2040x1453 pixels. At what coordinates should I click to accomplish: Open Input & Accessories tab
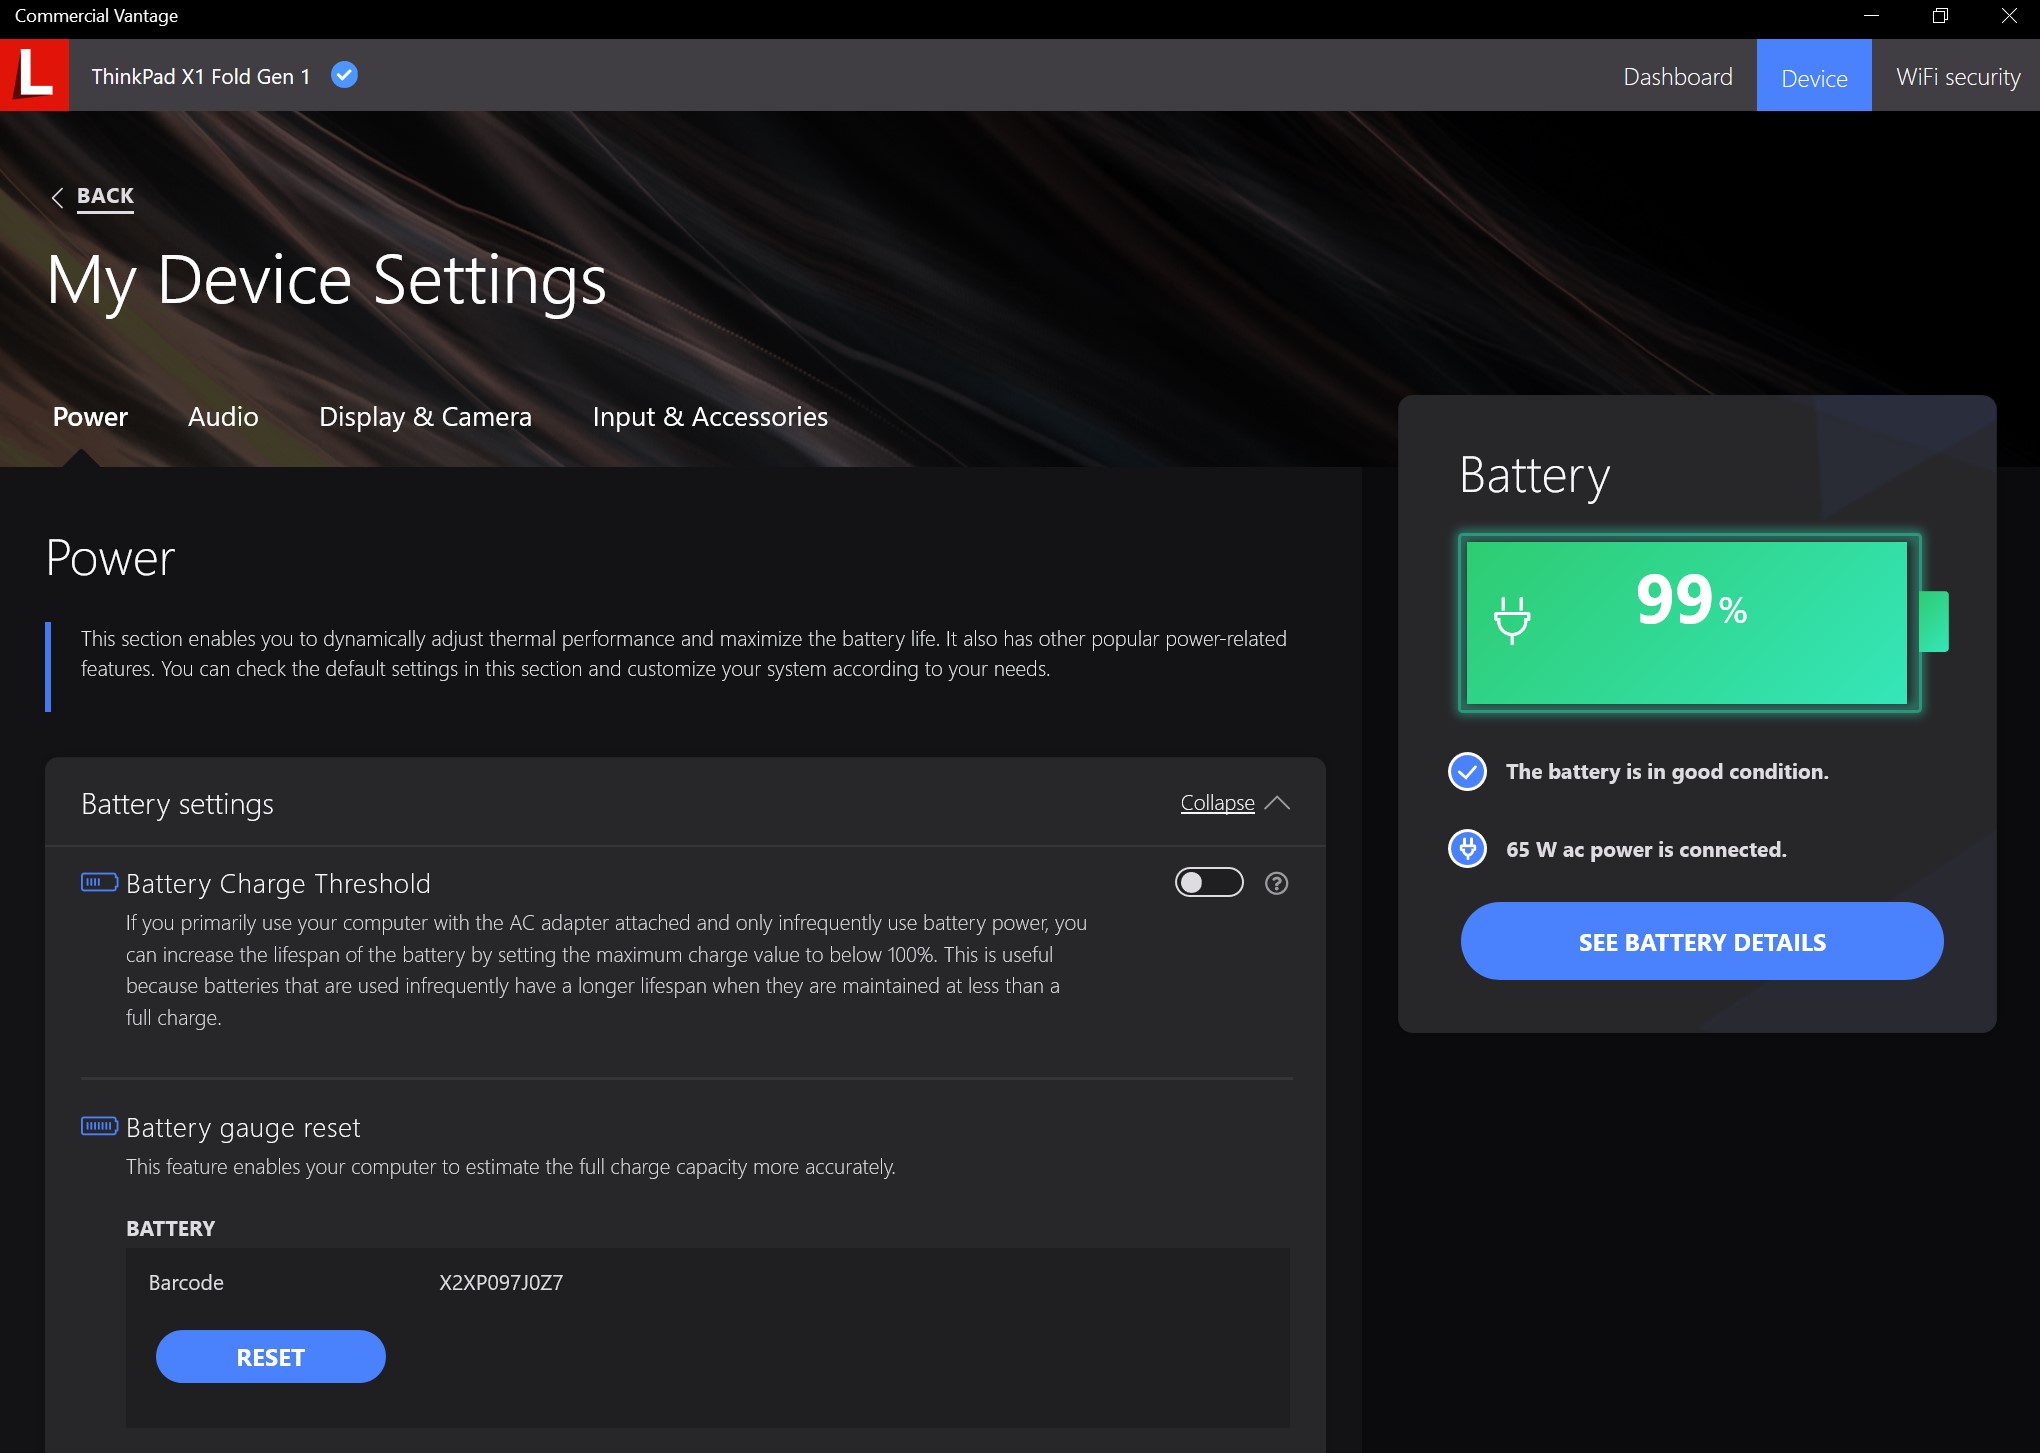[710, 417]
